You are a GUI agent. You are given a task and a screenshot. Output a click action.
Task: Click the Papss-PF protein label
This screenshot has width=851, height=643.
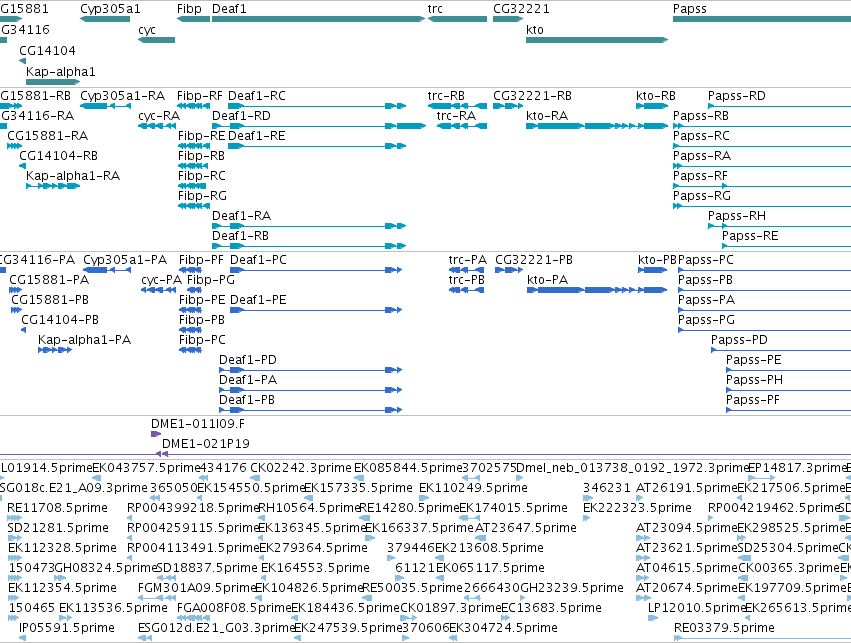[x=753, y=400]
